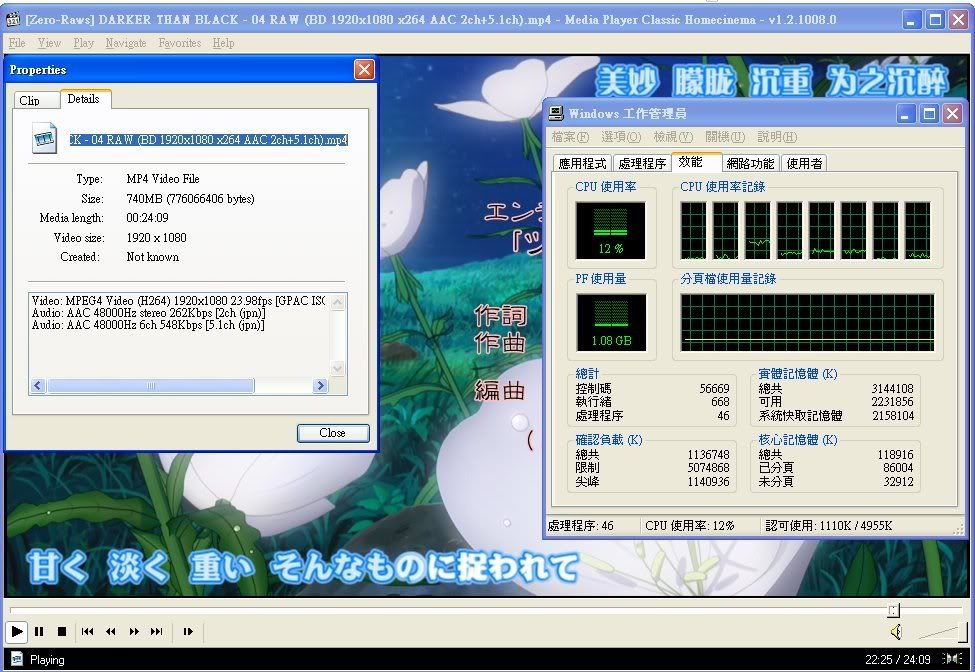
Task: Skip to previous track
Action: 88,632
